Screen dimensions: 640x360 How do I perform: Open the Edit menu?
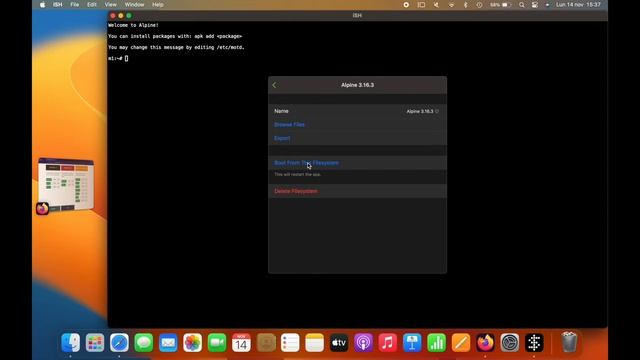[92, 4]
